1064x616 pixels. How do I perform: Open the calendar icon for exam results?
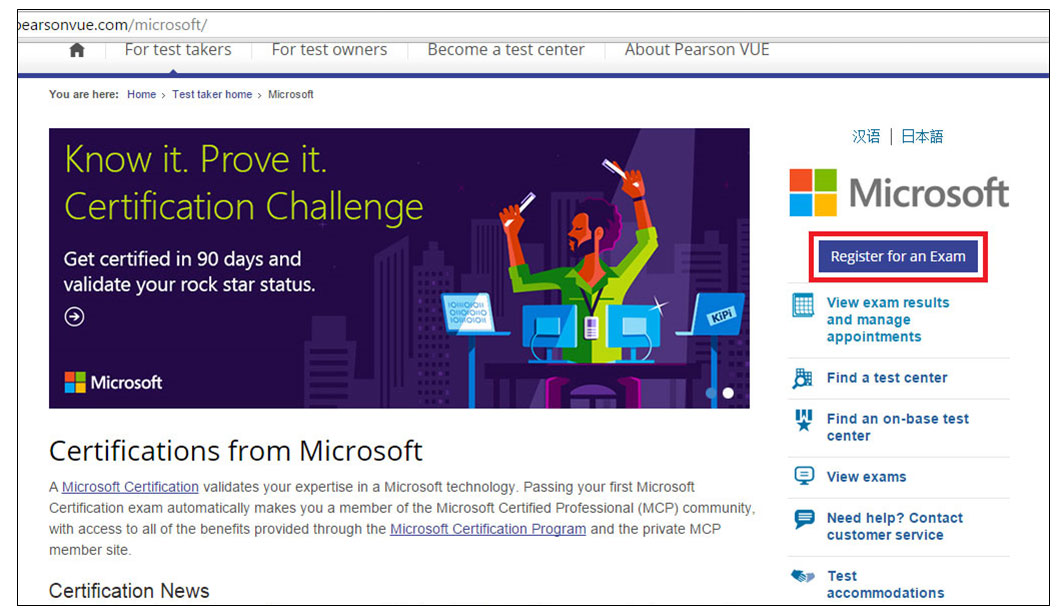tap(803, 305)
